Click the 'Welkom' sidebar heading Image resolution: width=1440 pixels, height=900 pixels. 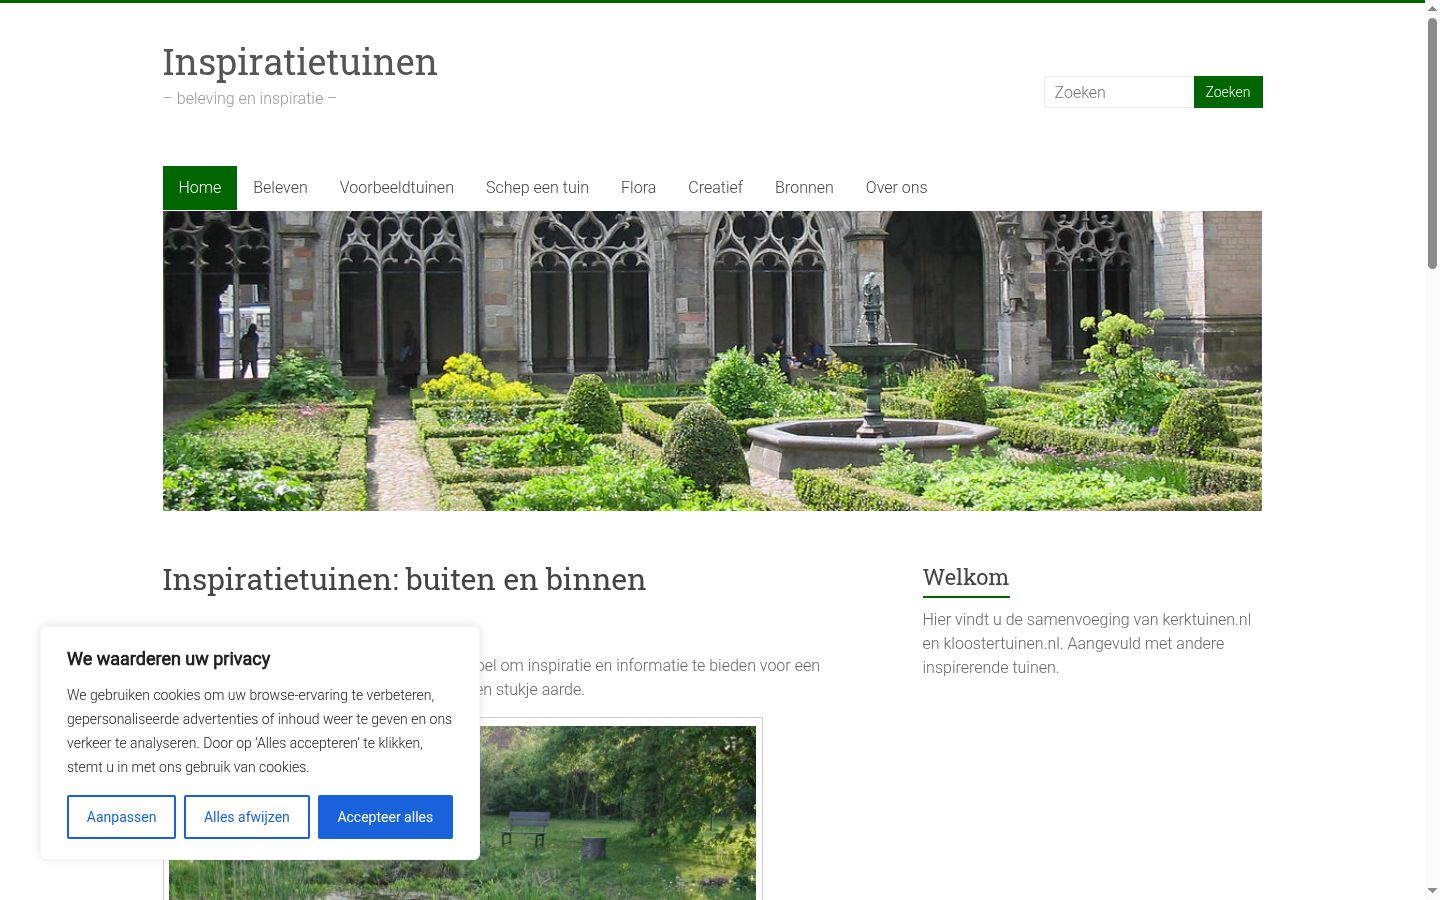[x=966, y=578]
